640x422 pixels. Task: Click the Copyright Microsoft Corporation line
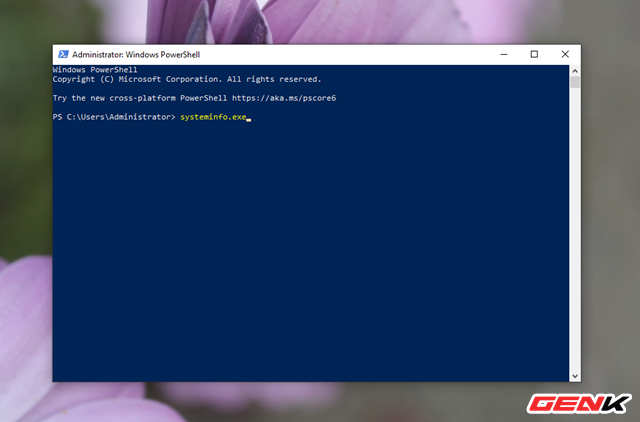(187, 79)
